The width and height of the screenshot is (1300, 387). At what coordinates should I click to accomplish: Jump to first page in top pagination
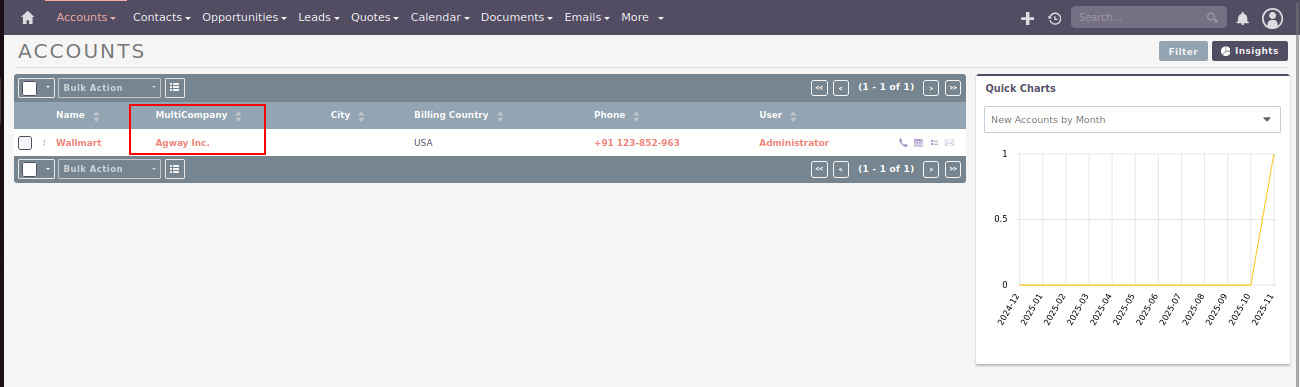click(819, 88)
